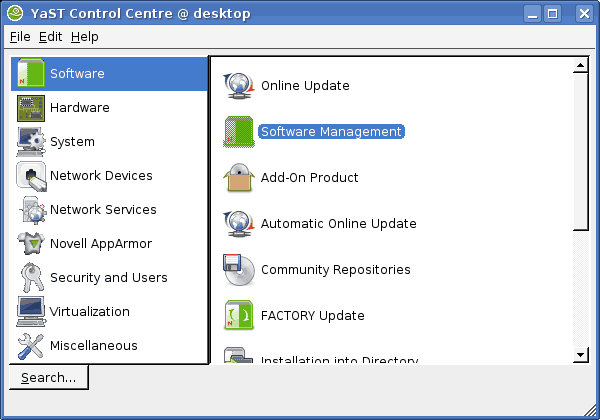The image size is (600, 420).
Task: Open the File menu
Action: click(x=20, y=37)
